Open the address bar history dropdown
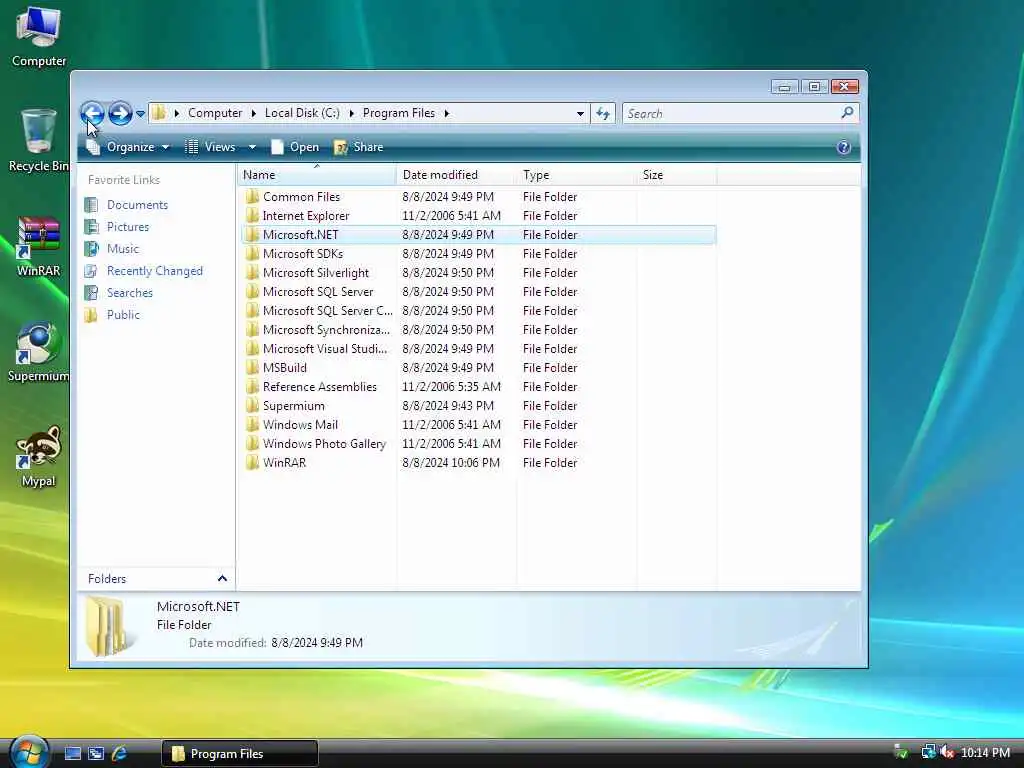Image resolution: width=1024 pixels, height=768 pixels. [x=580, y=114]
